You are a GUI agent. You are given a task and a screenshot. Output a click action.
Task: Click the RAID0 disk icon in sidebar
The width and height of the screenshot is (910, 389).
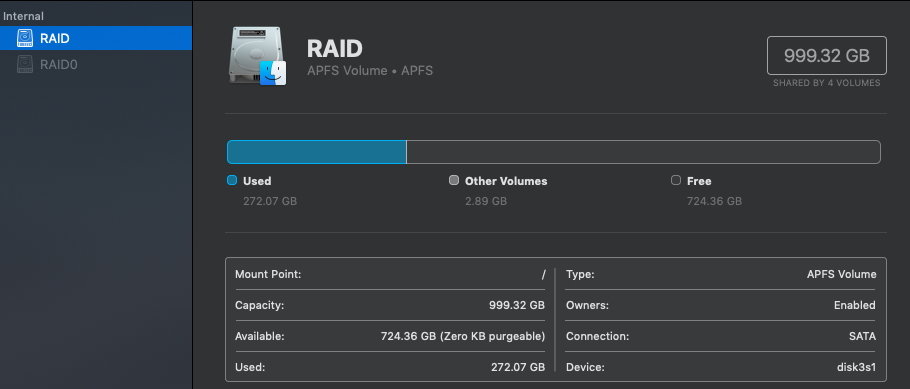[x=25, y=64]
